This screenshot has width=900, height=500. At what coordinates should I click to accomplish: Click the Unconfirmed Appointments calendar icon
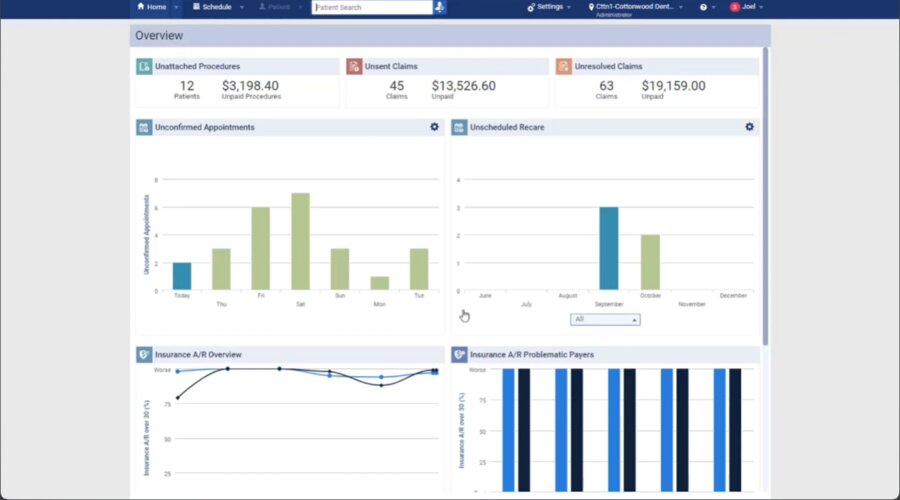pyautogui.click(x=144, y=127)
